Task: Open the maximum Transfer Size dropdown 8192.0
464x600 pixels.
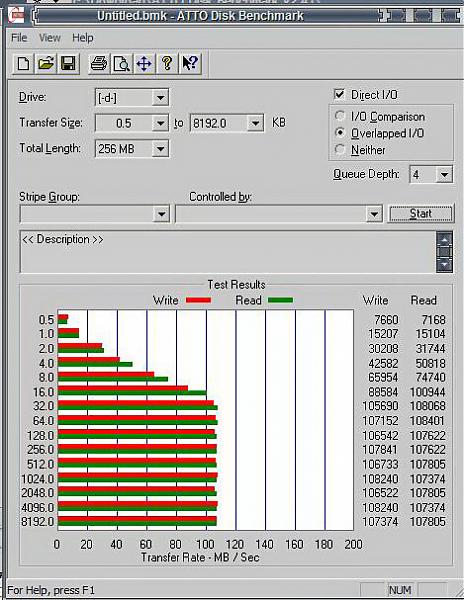Action: click(x=255, y=123)
